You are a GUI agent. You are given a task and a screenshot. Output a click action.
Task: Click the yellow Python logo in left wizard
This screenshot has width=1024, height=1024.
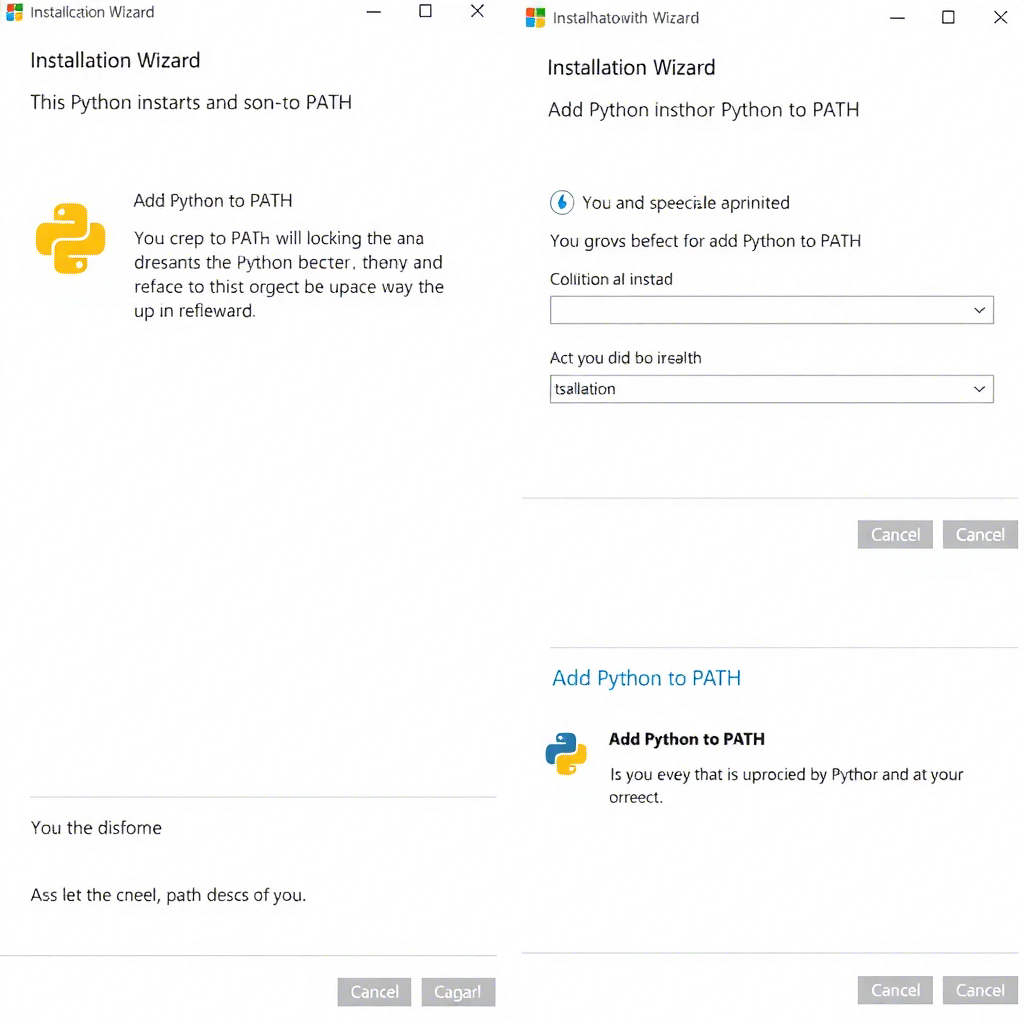coord(70,238)
